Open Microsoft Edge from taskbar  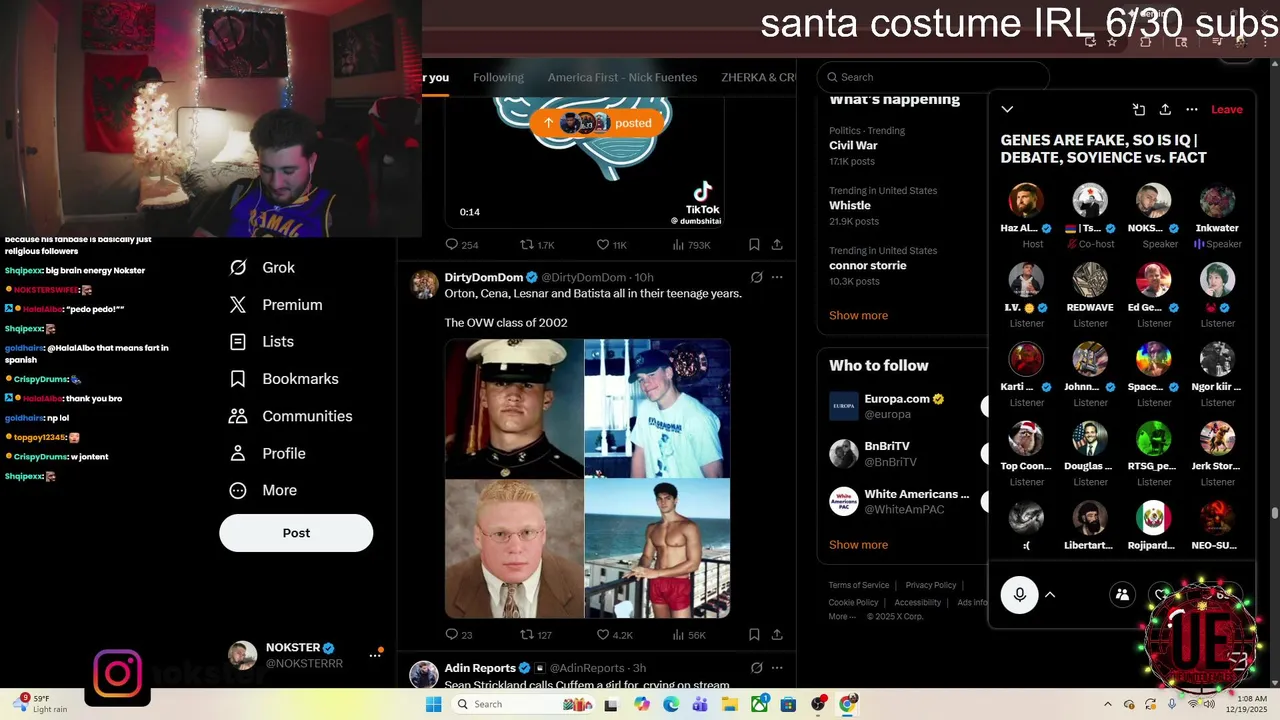(x=671, y=704)
